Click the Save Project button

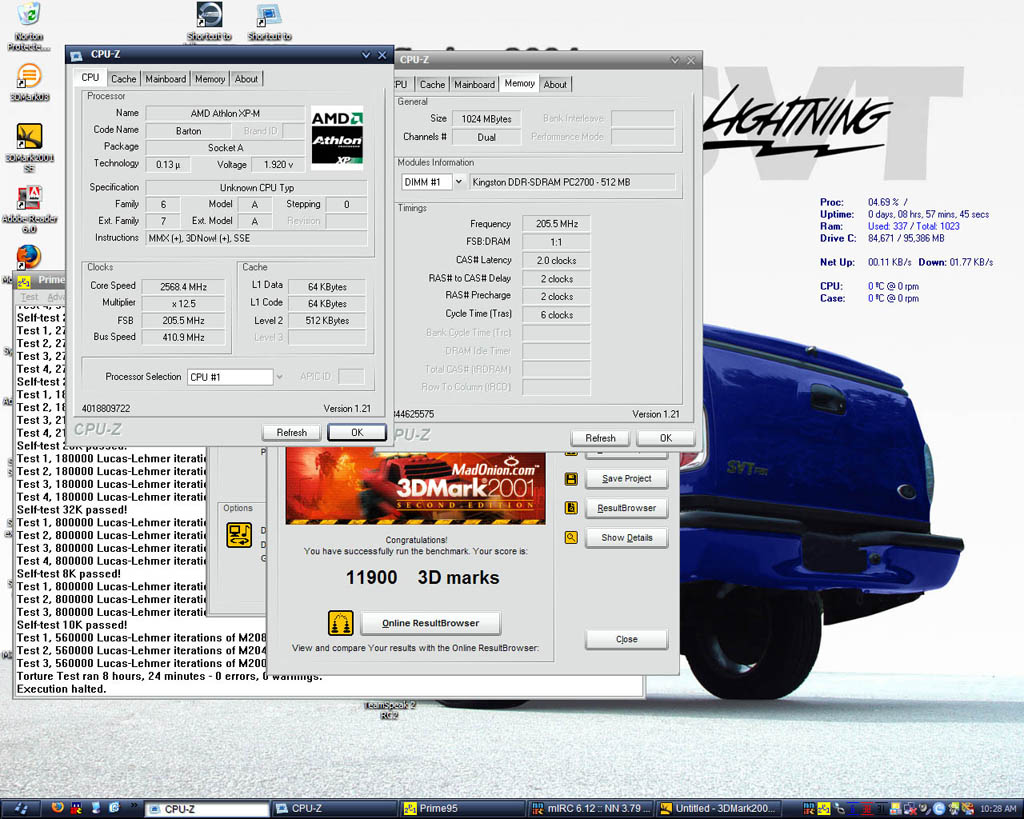(x=626, y=479)
